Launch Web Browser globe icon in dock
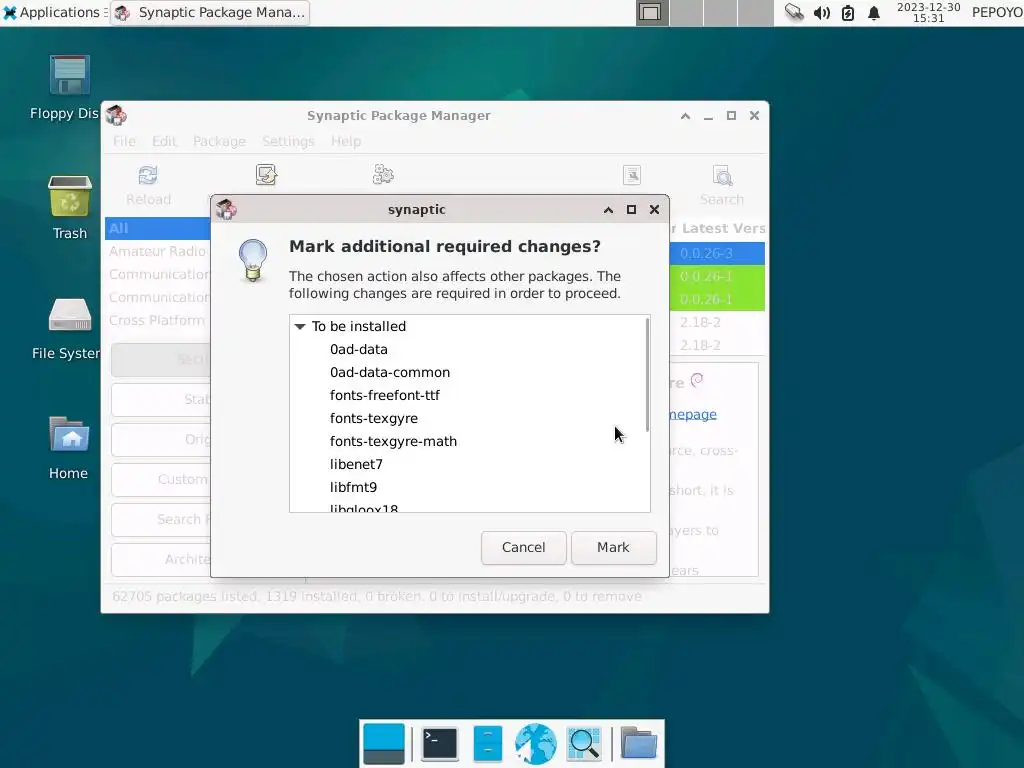 536,744
